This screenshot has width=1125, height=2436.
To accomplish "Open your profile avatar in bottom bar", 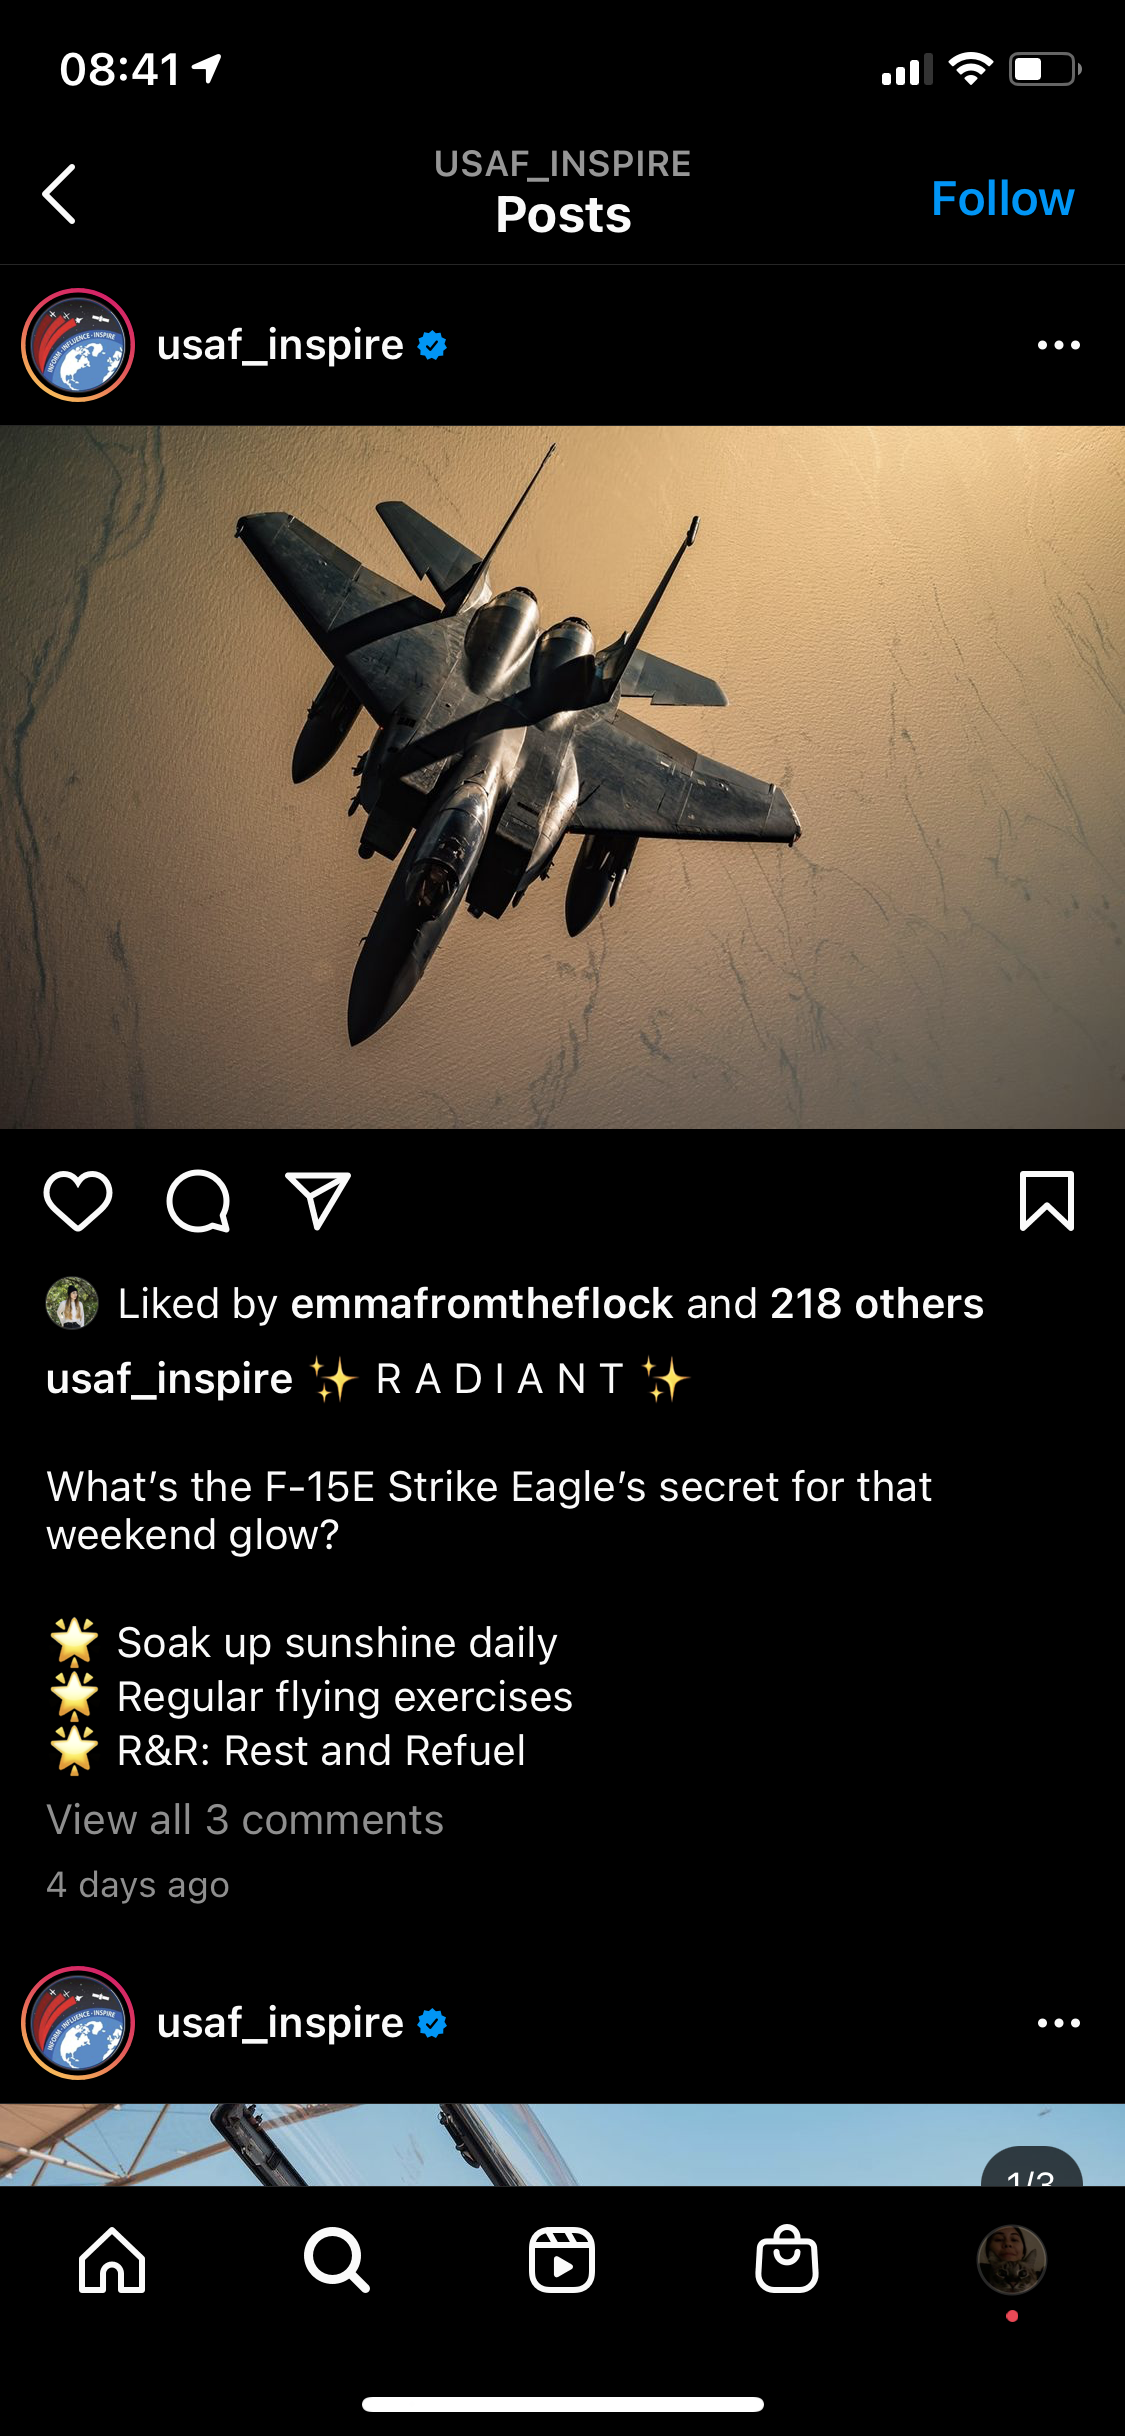I will tap(1012, 2259).
